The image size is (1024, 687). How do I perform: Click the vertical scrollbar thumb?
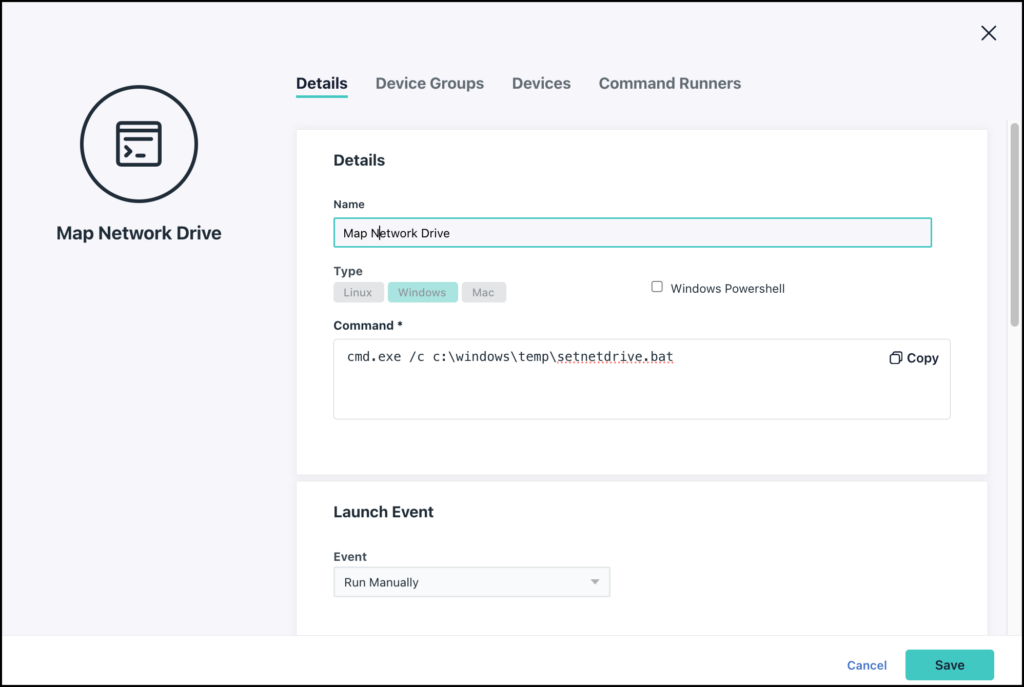pos(1014,224)
